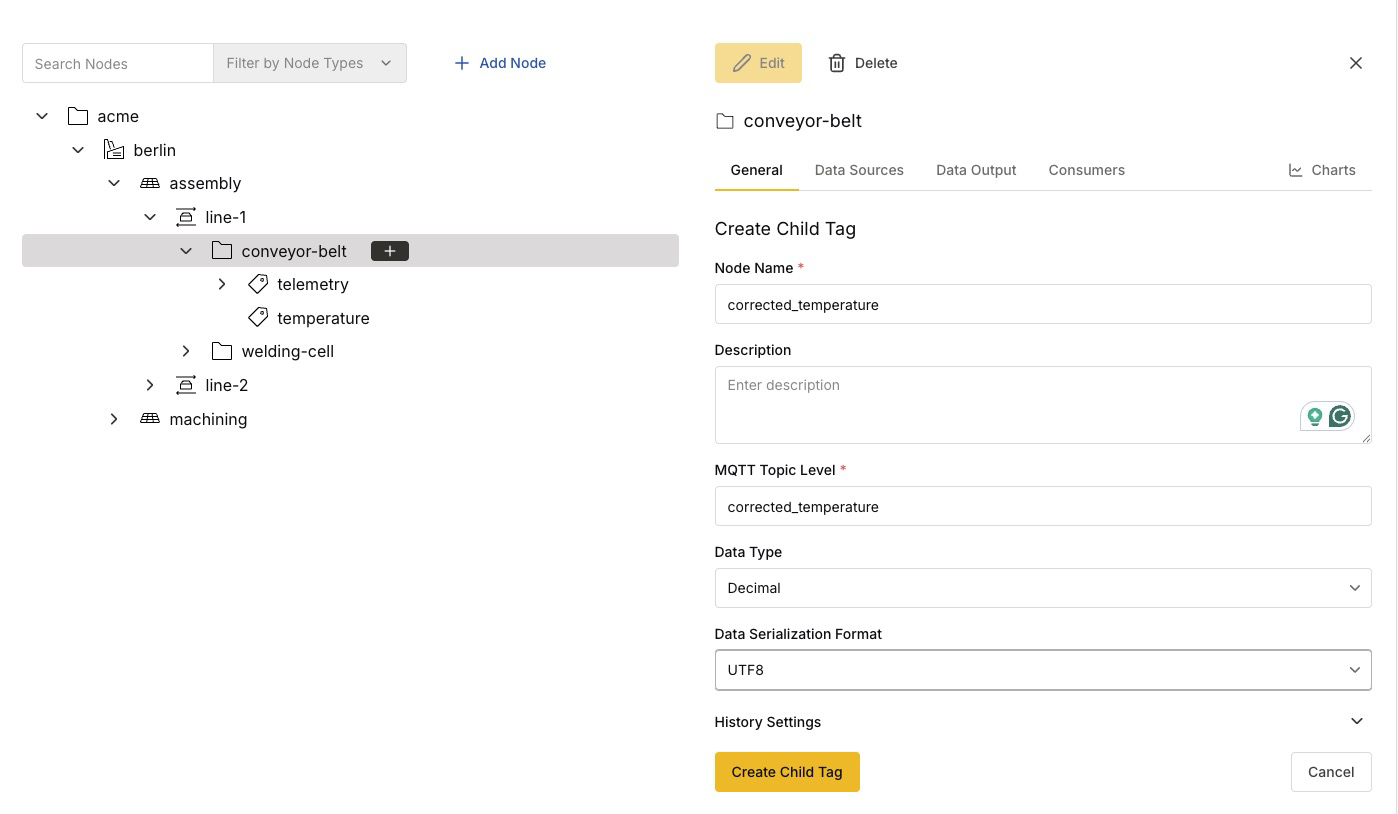The height and width of the screenshot is (814, 1398).
Task: Focus the Search Nodes field
Action: point(118,63)
